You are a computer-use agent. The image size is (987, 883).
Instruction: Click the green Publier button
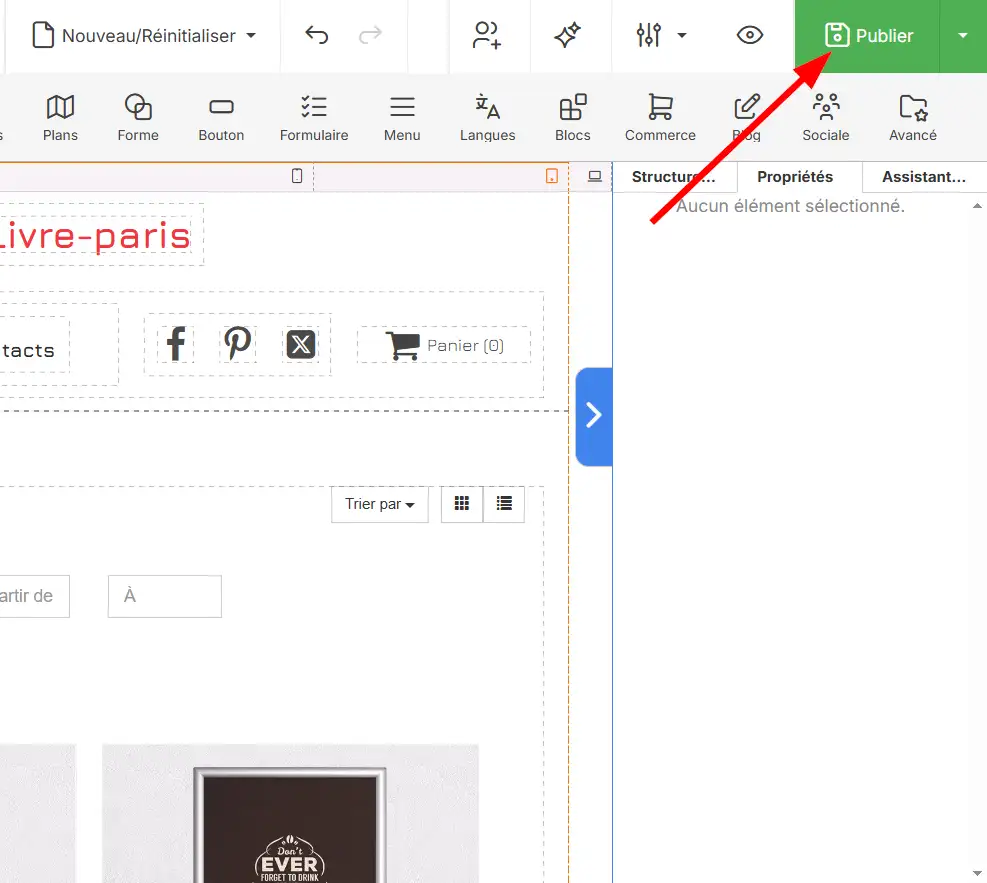[x=867, y=36]
